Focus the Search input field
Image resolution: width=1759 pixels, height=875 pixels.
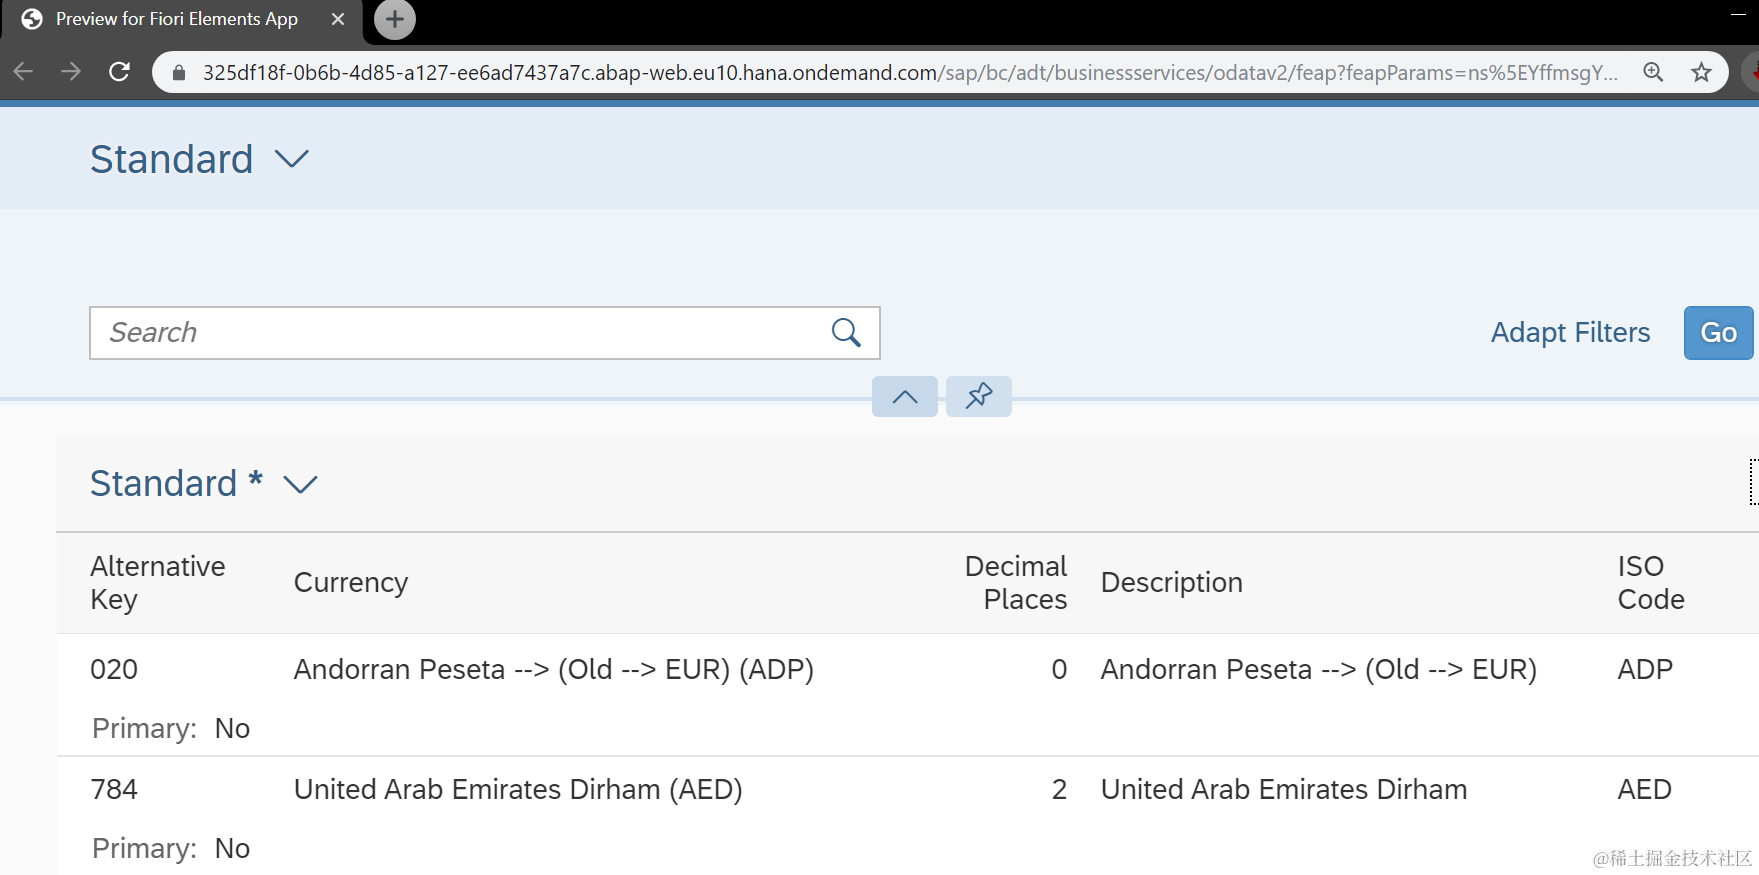[460, 333]
